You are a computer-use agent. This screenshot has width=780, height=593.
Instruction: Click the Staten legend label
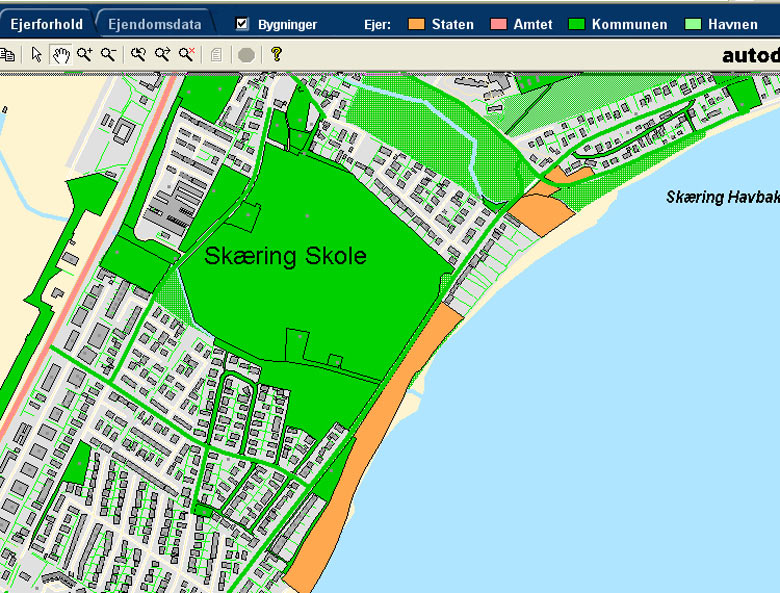pyautogui.click(x=453, y=24)
